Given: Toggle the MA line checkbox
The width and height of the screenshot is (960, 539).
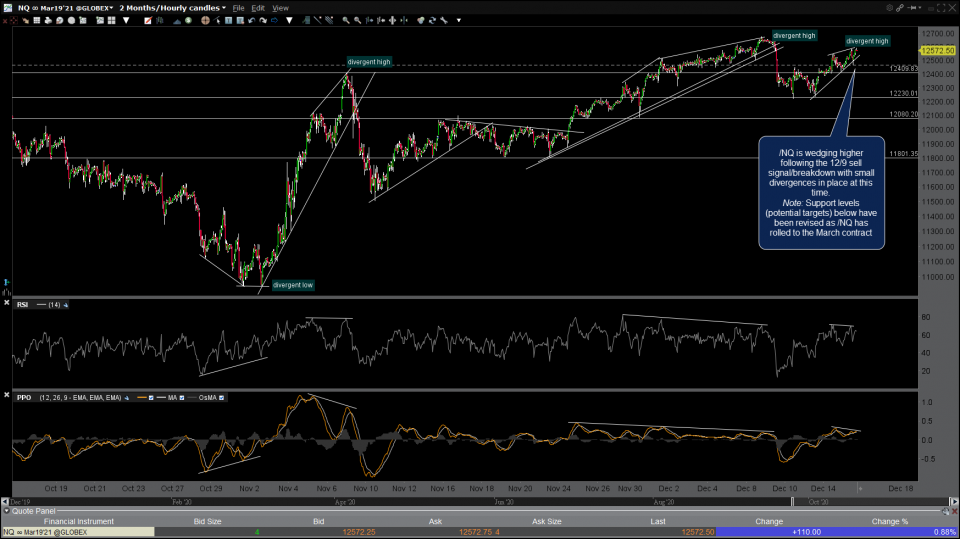Looking at the screenshot, I should pyautogui.click(x=181, y=398).
